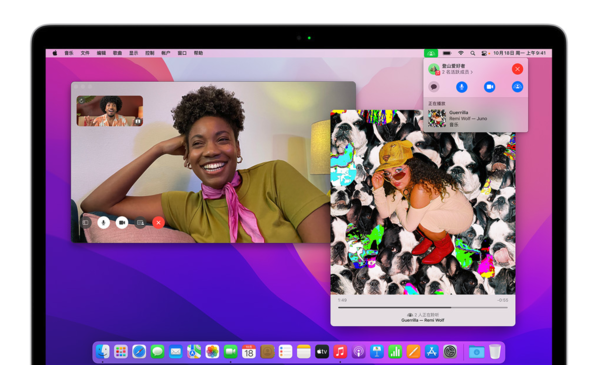Open Finder from the Dock
Viewport: 600px width, 365px height.
(103, 351)
